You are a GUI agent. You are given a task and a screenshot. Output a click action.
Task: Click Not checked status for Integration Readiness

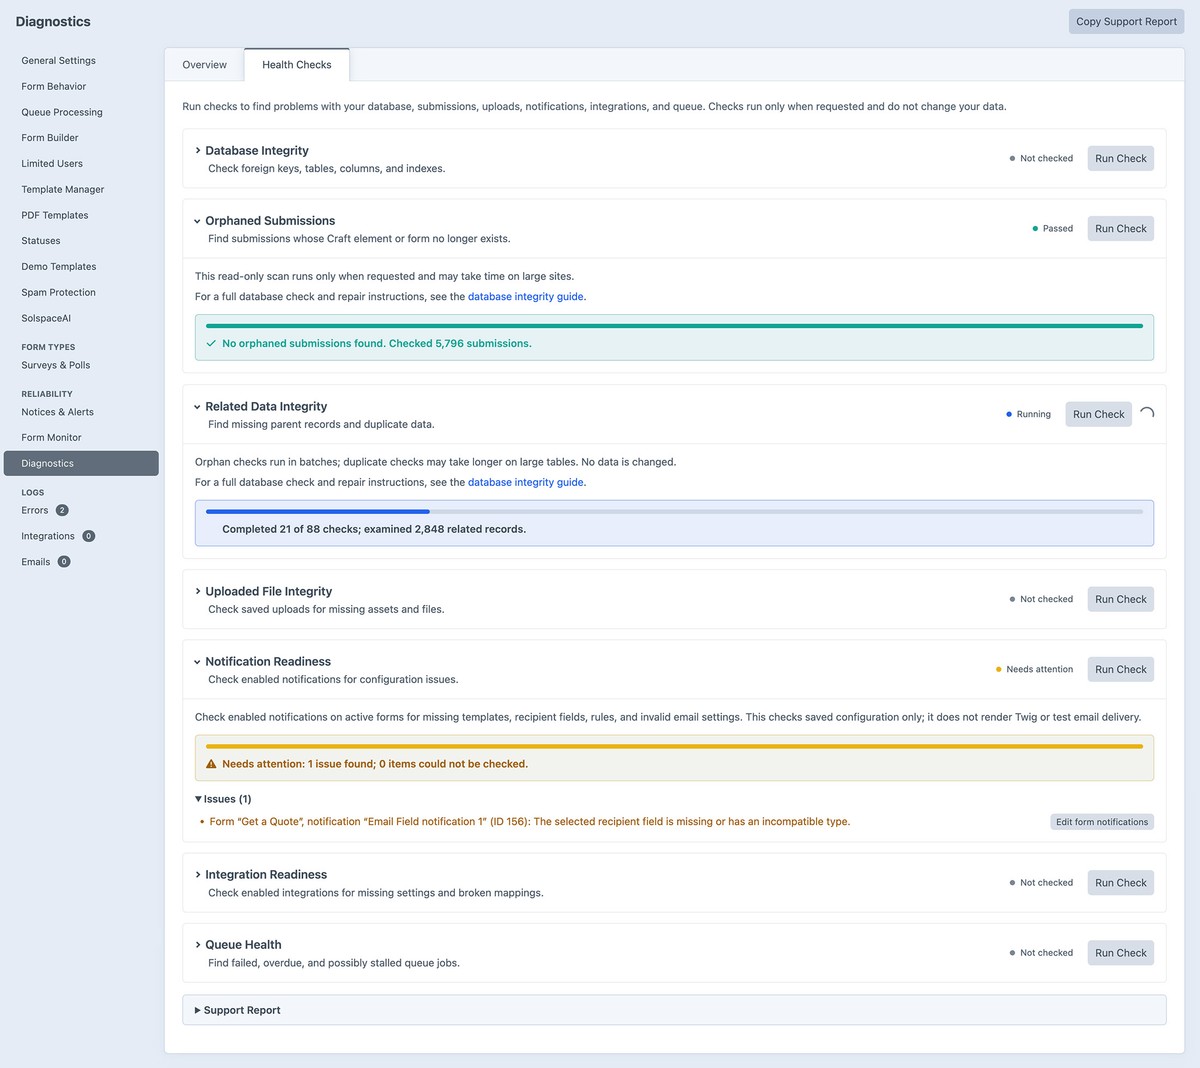[1041, 883]
